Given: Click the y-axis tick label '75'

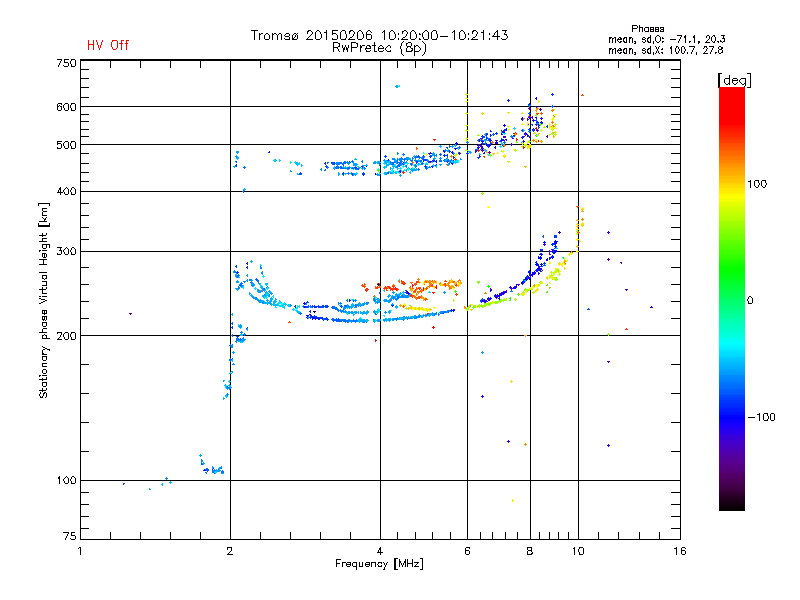Looking at the screenshot, I should (x=69, y=536).
